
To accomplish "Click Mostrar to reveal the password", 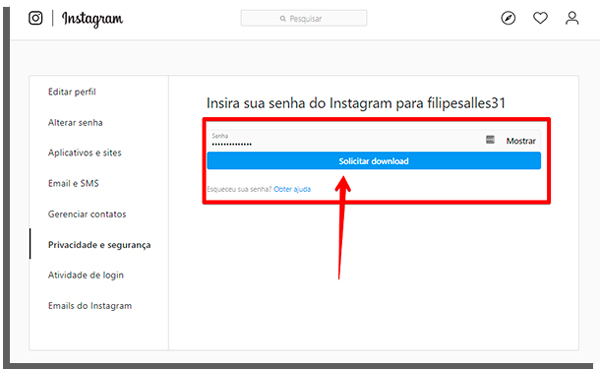I will coord(521,141).
